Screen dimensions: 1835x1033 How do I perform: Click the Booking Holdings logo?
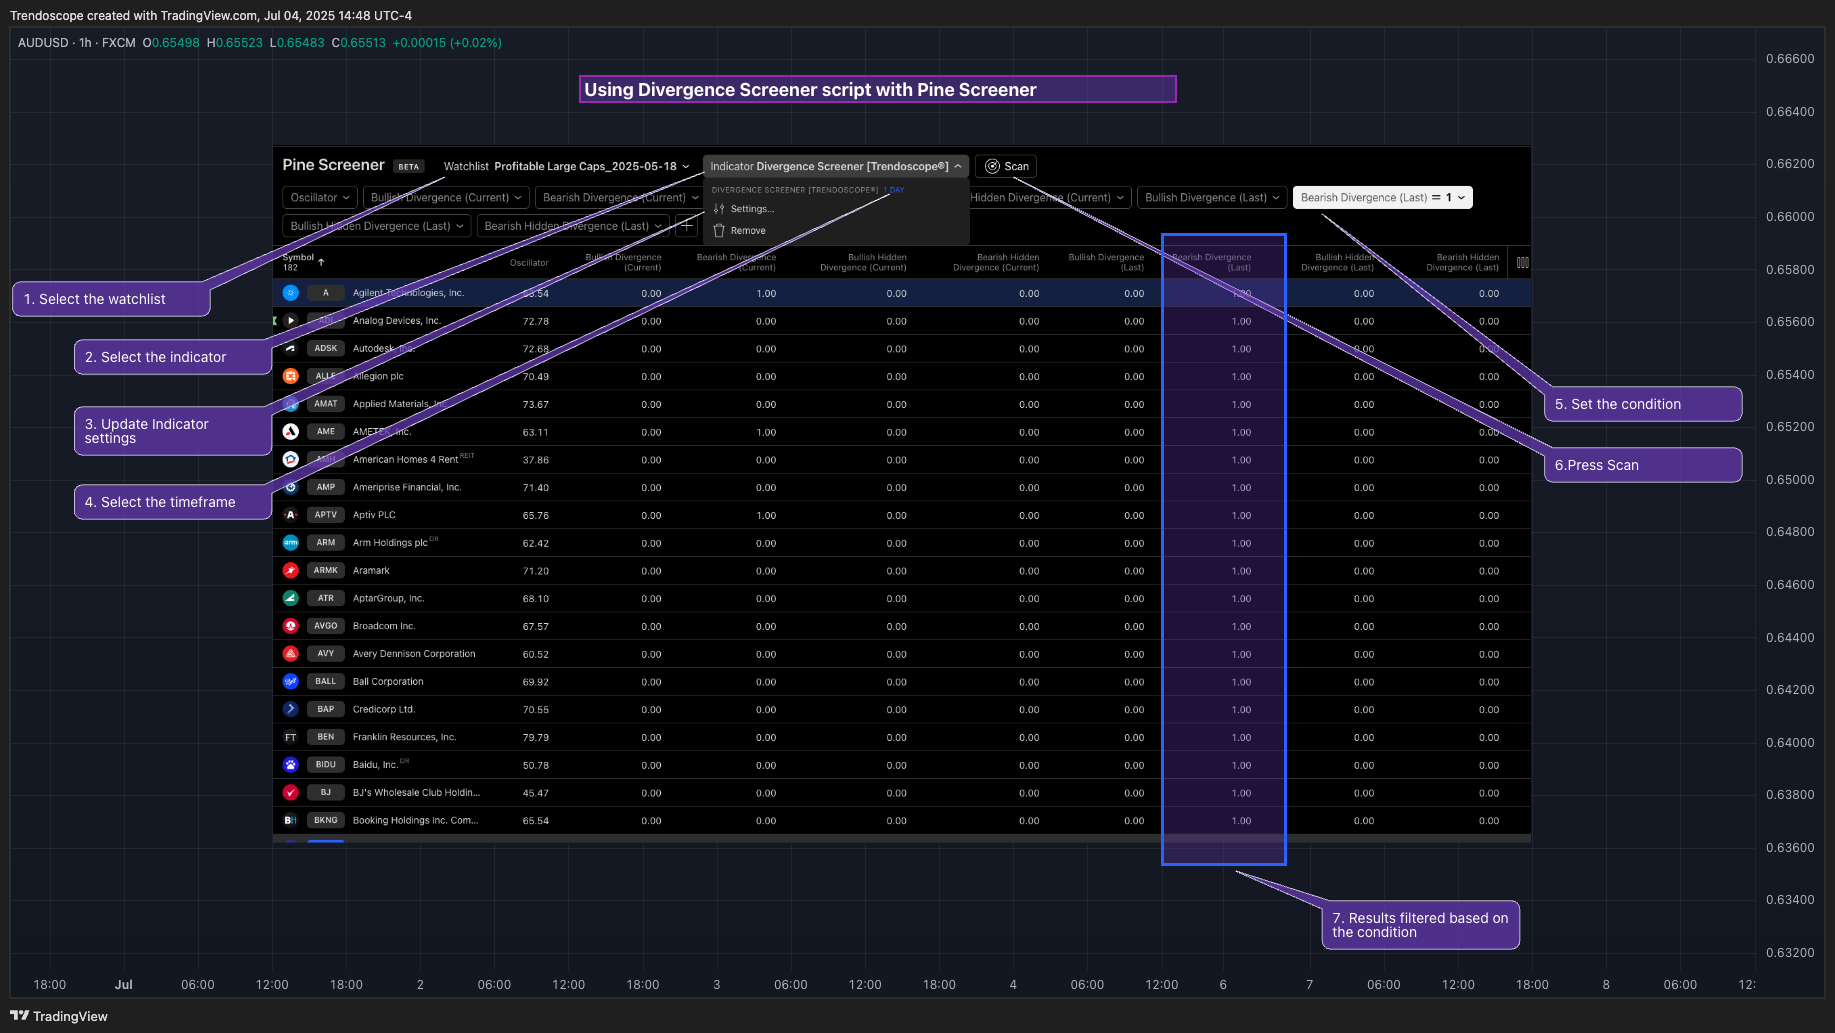tap(290, 820)
